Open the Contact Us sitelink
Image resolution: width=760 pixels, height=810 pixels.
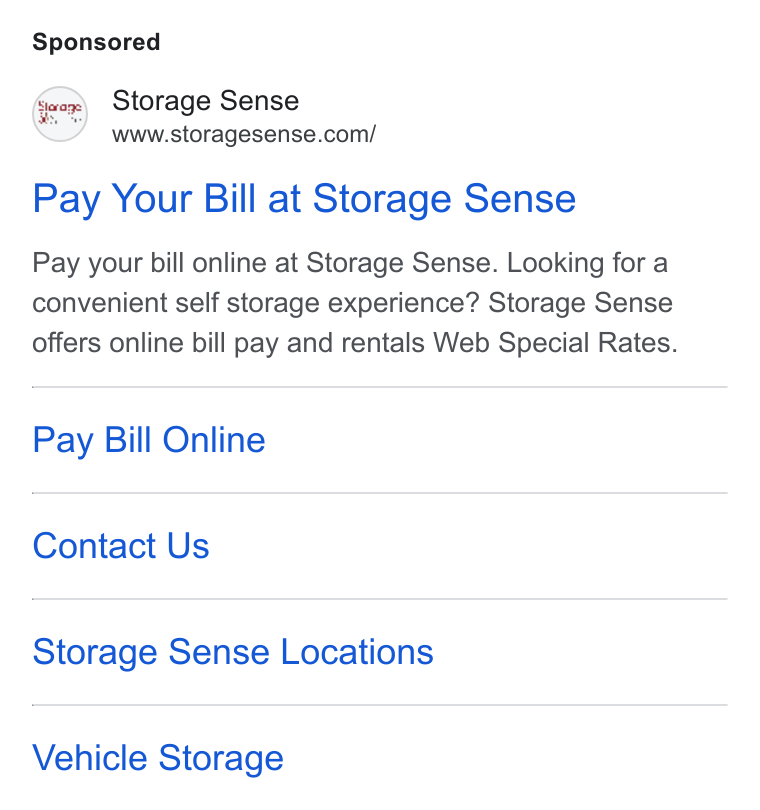tap(121, 546)
